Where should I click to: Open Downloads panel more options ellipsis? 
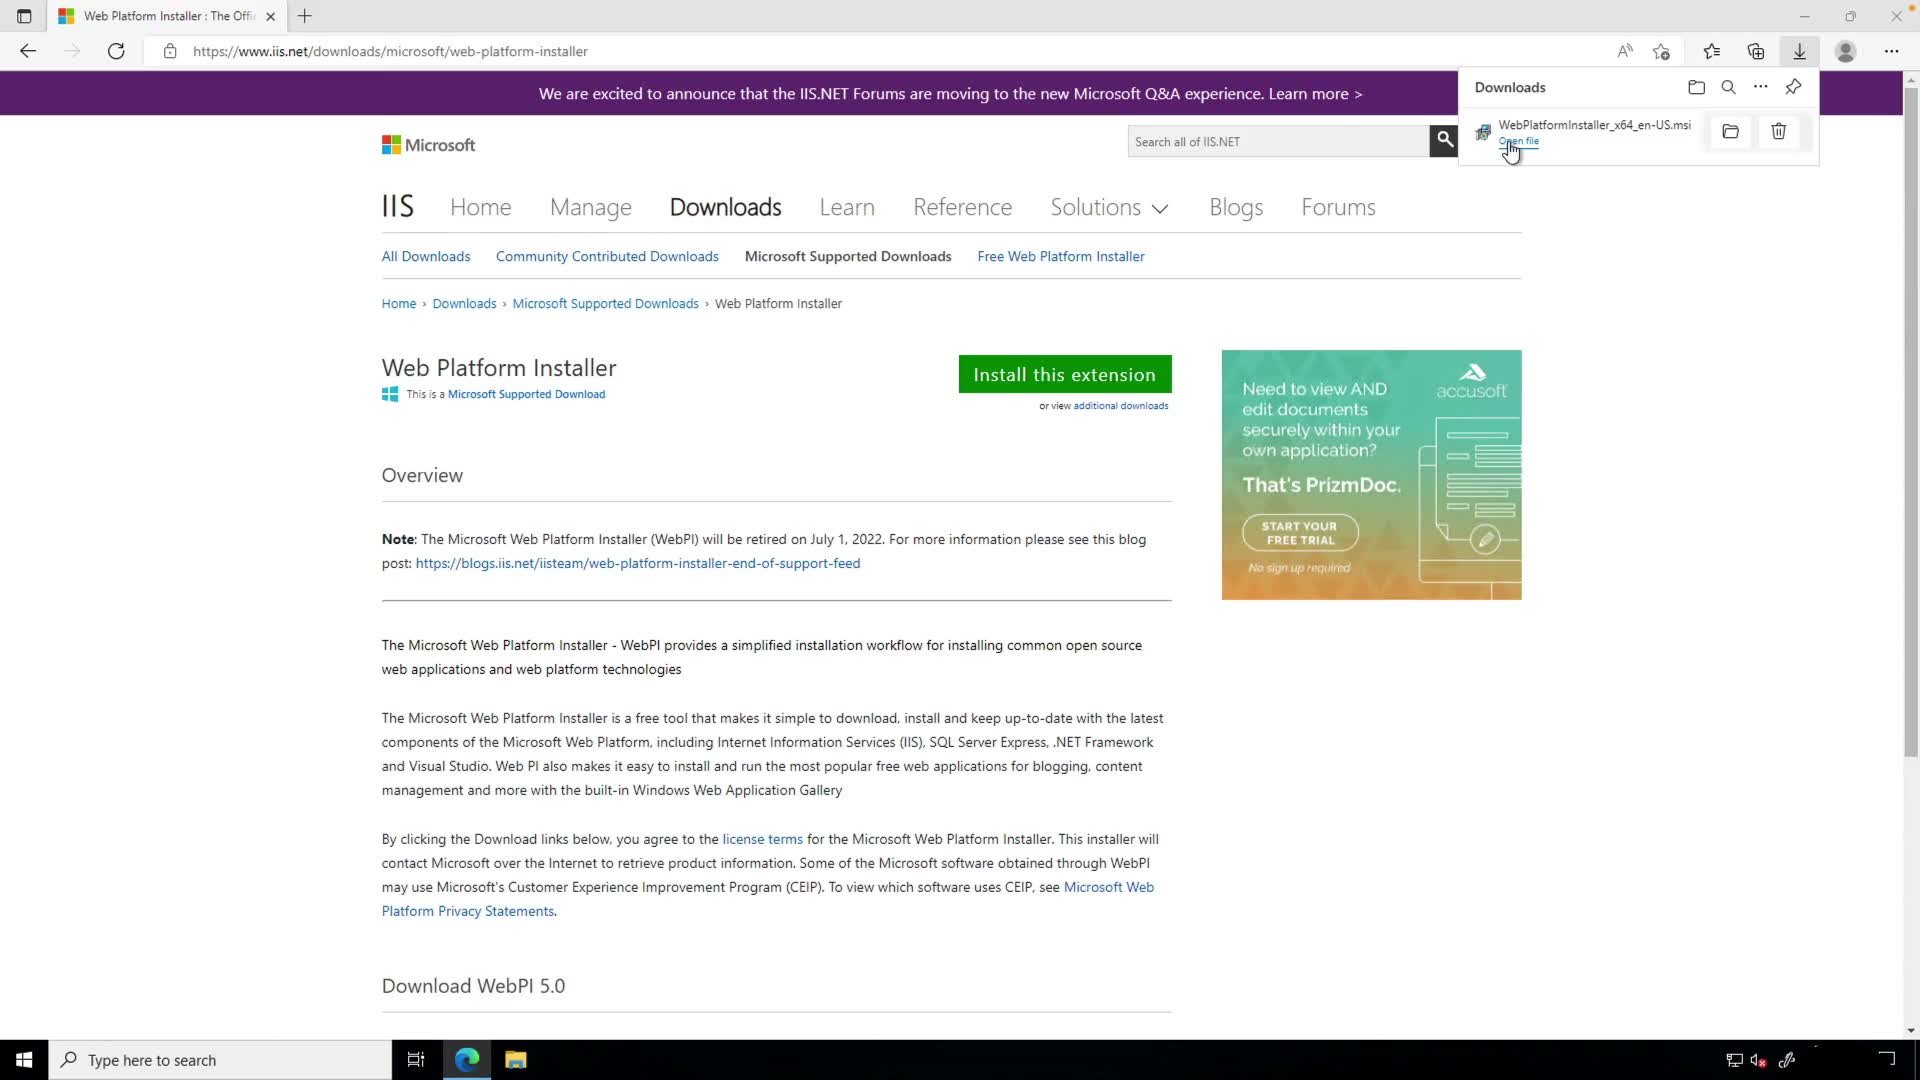1760,87
